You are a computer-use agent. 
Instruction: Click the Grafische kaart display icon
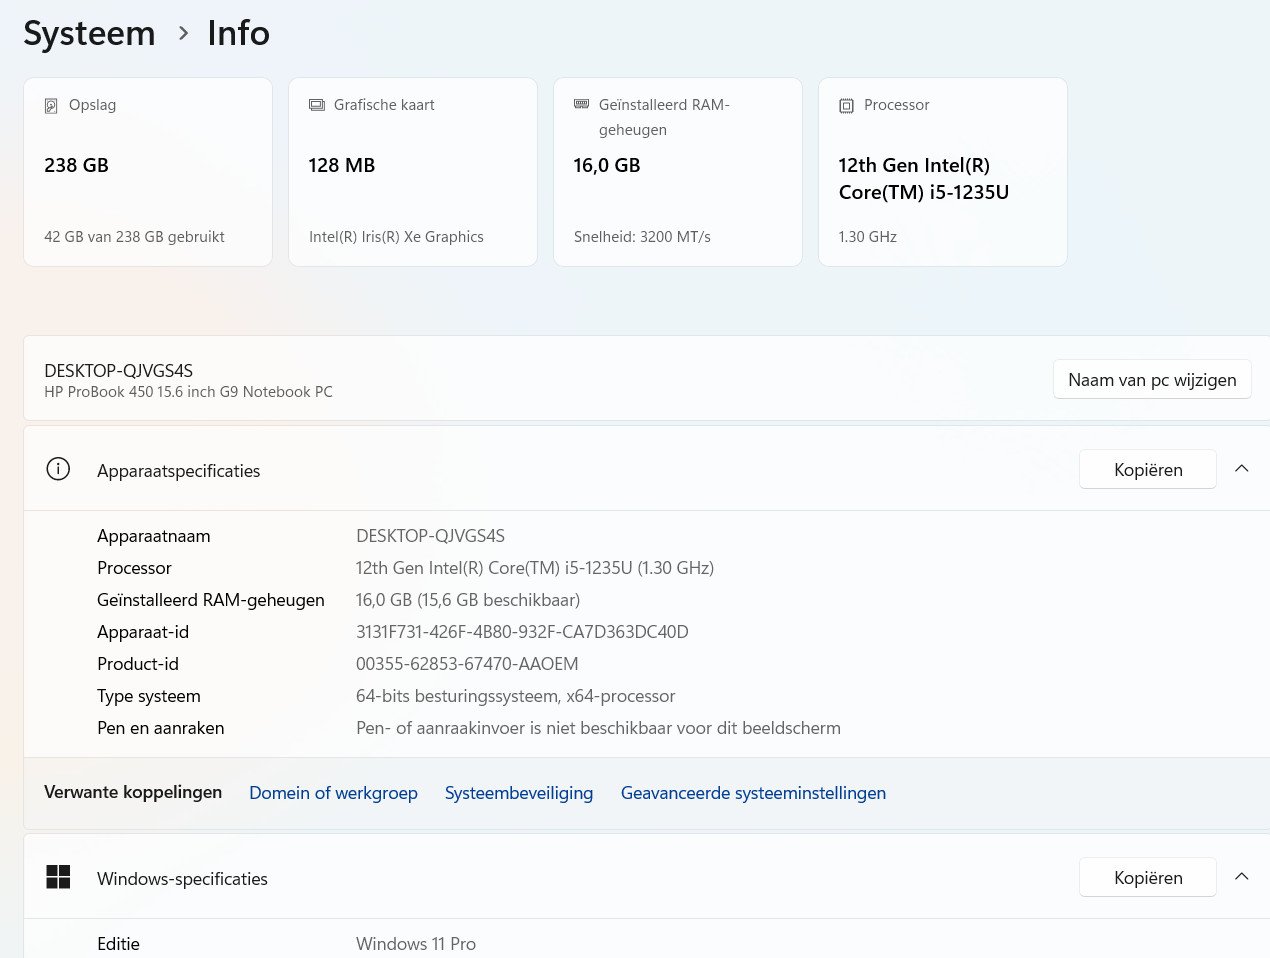317,105
